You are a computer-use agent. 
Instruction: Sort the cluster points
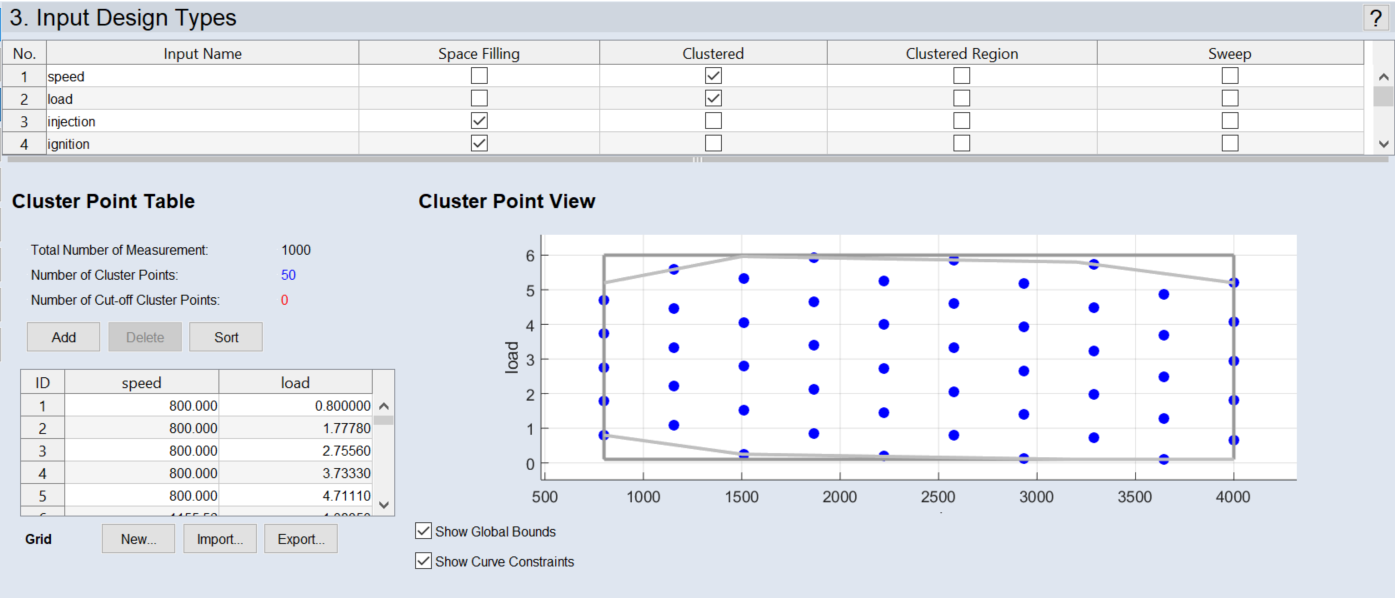(x=226, y=337)
